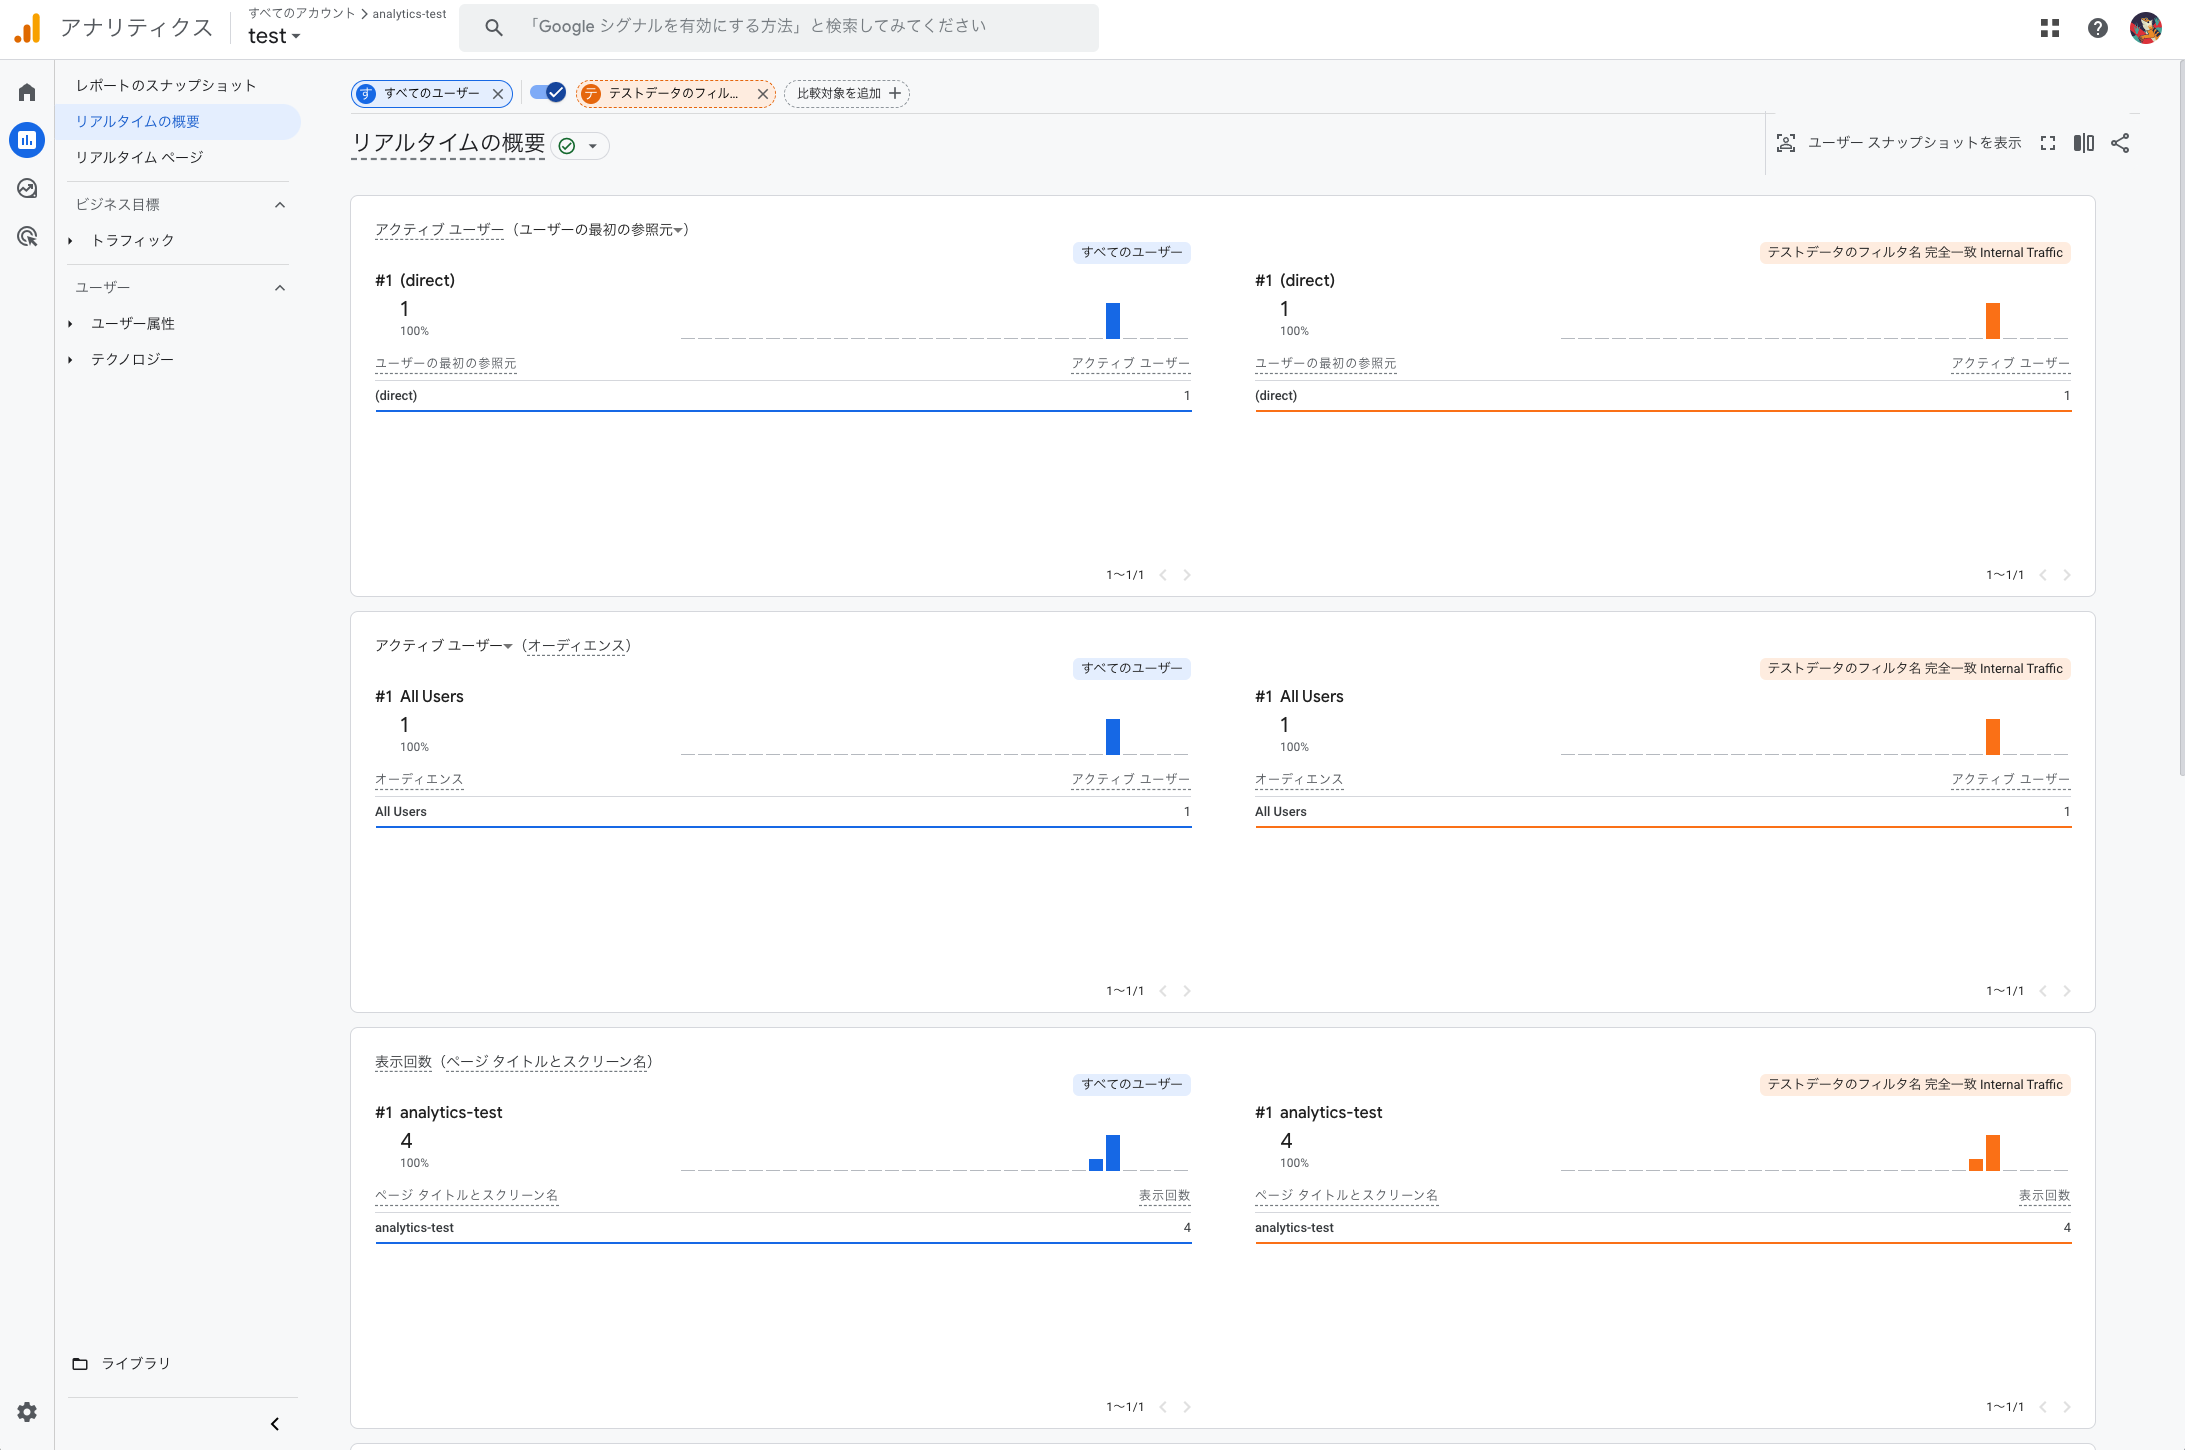Click the 比較対象を追加 button
The image size is (2185, 1450).
click(846, 93)
